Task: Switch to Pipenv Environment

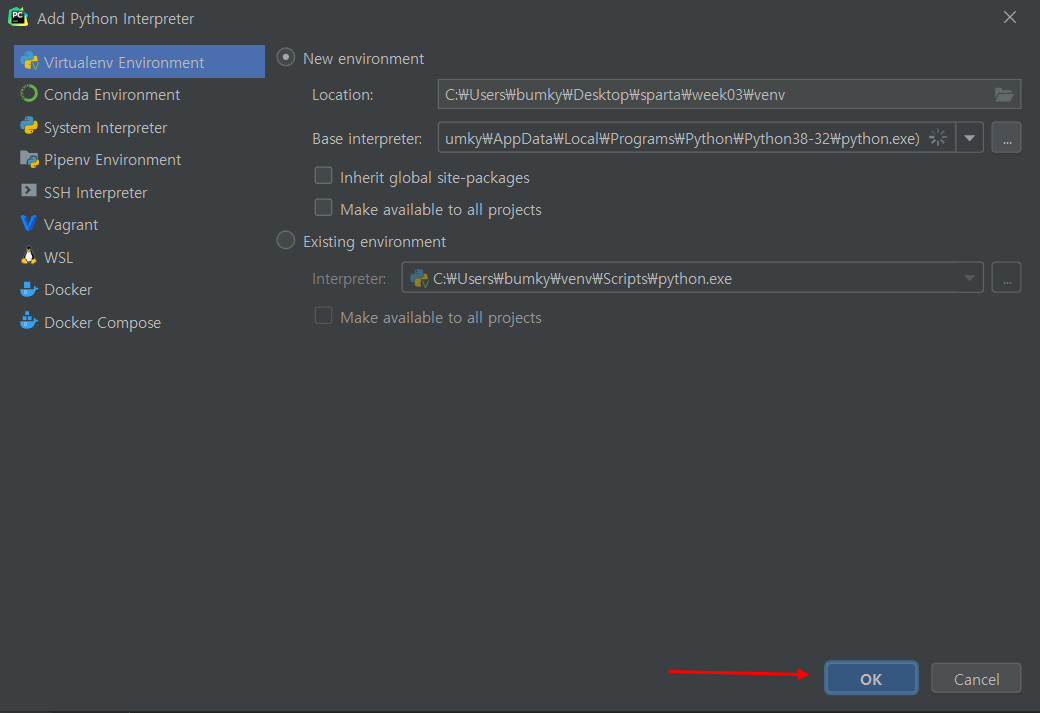Action: coord(139,159)
